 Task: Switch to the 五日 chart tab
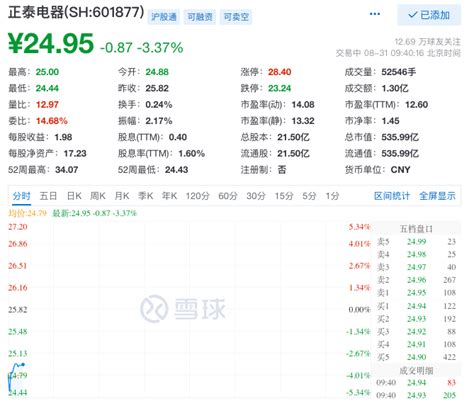pos(48,196)
